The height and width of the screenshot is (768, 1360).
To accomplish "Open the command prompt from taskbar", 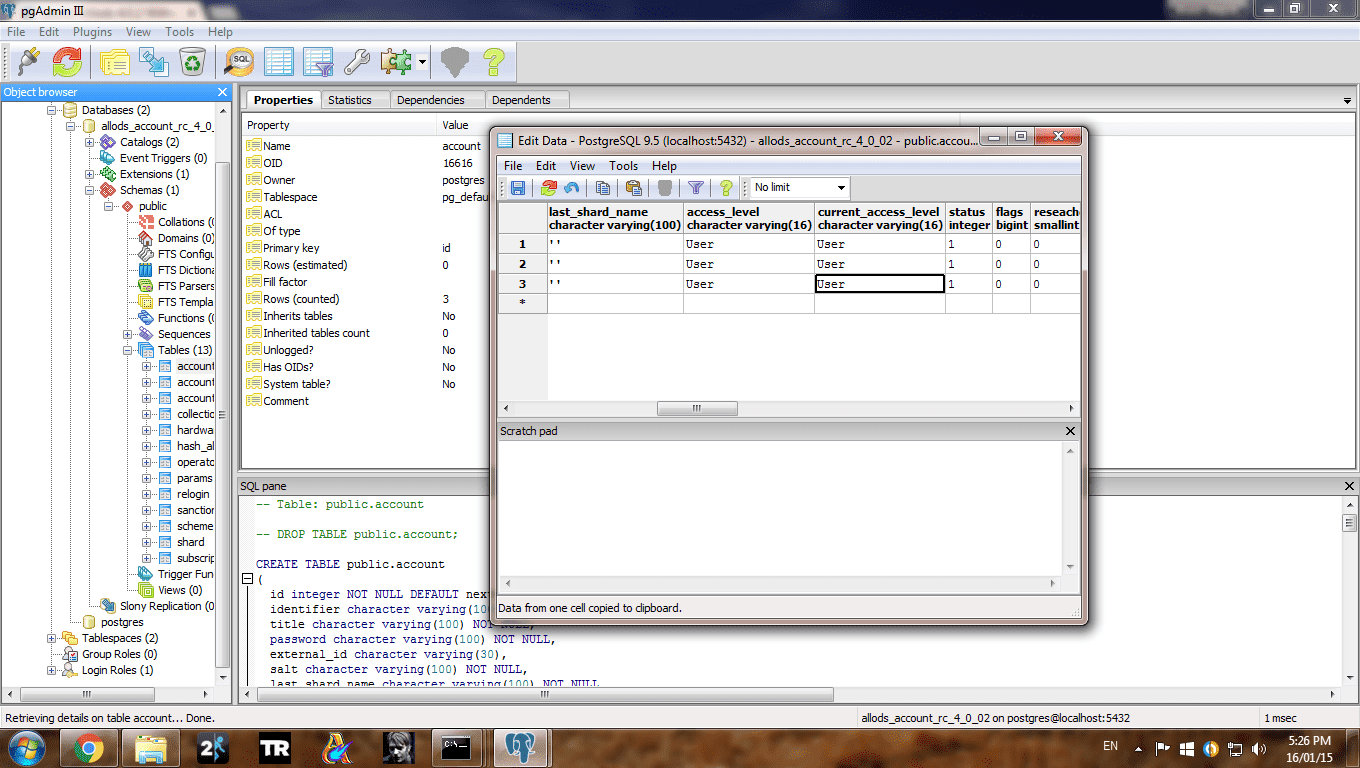I will click(457, 748).
